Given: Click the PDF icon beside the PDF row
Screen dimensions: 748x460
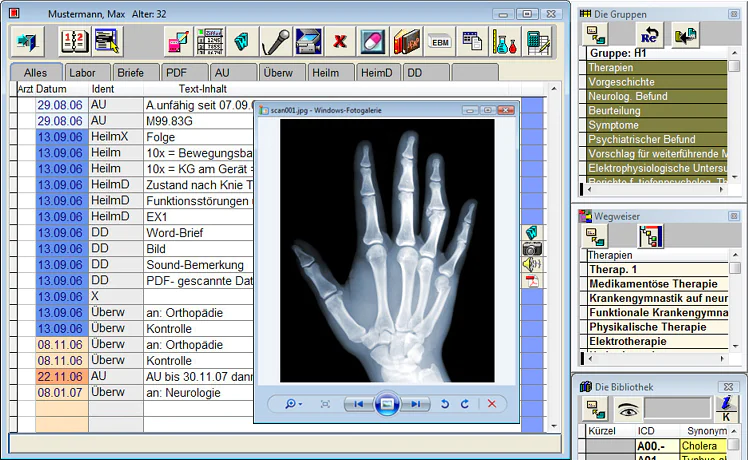Looking at the screenshot, I should click(532, 281).
